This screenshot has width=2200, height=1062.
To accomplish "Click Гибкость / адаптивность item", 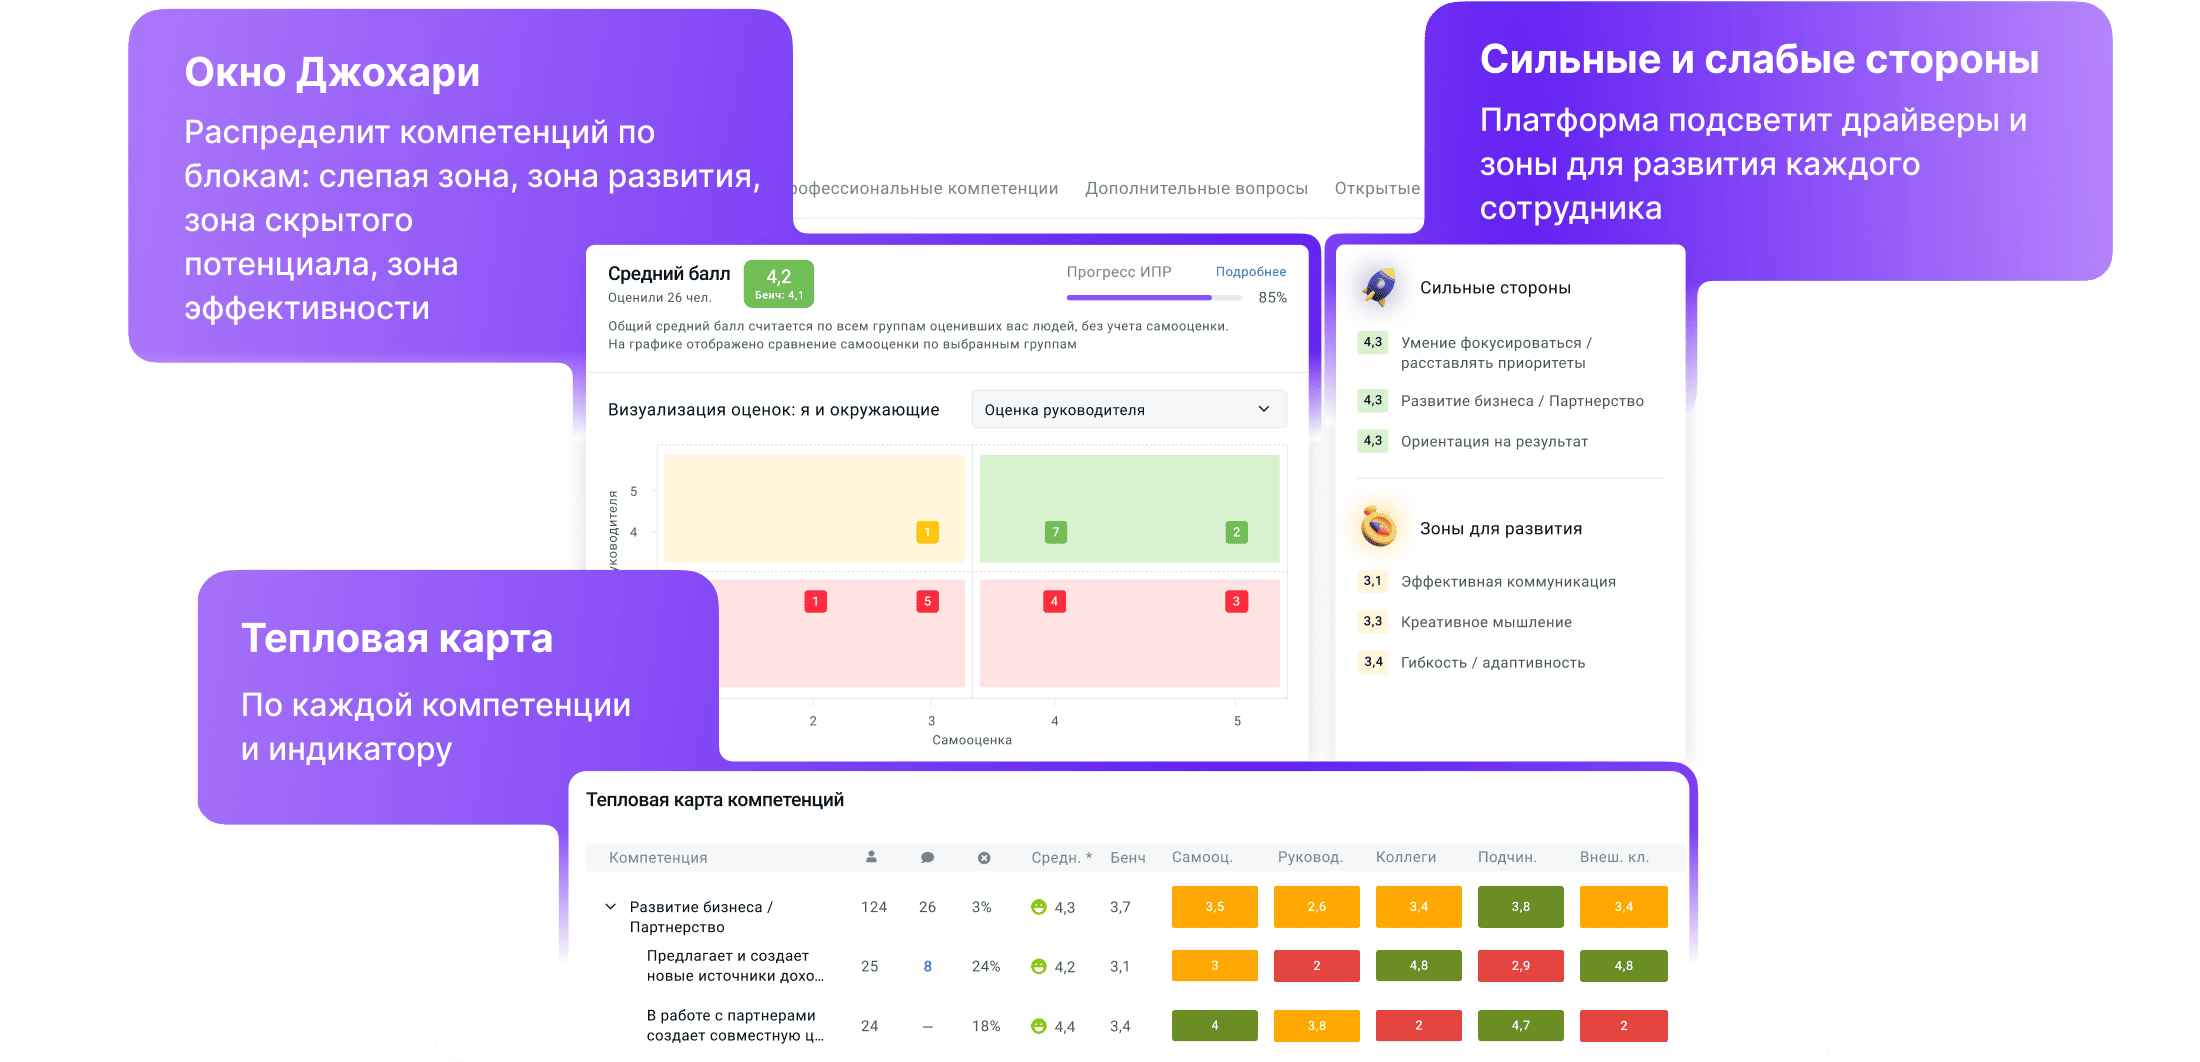I will [x=1493, y=663].
